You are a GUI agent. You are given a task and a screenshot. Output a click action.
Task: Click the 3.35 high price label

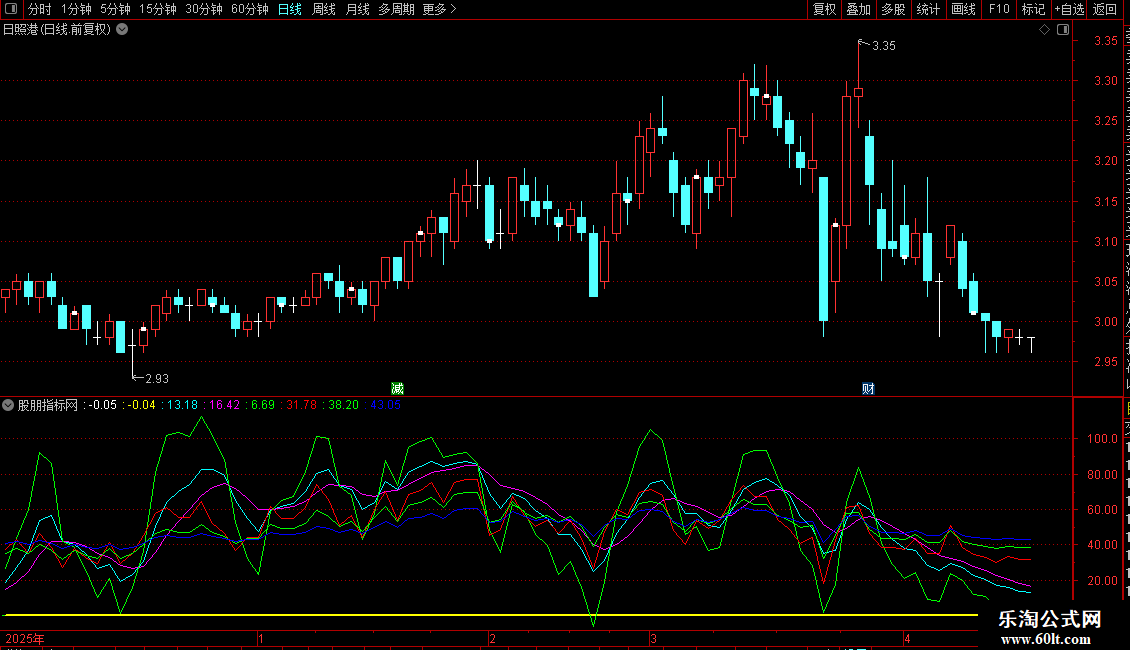click(x=884, y=45)
